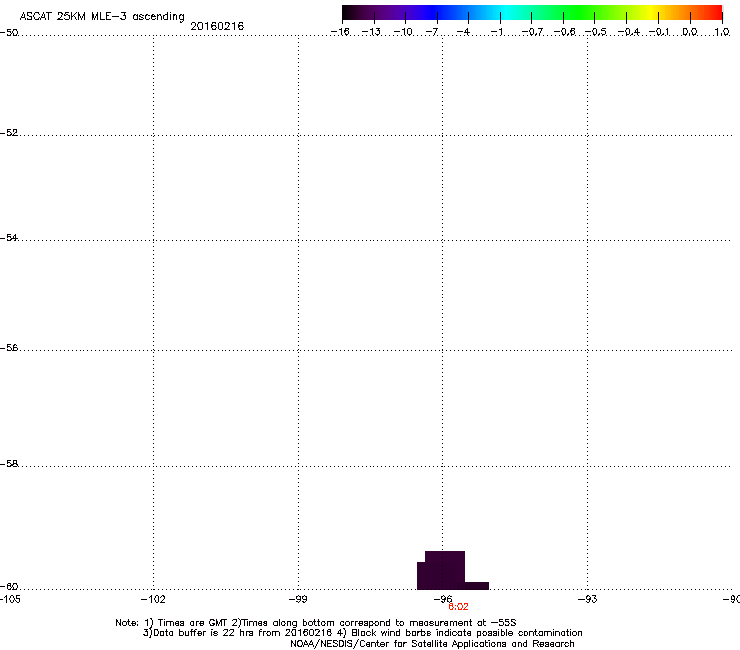
Task: Click the -56 latitude axis label
Action: tap(9, 347)
